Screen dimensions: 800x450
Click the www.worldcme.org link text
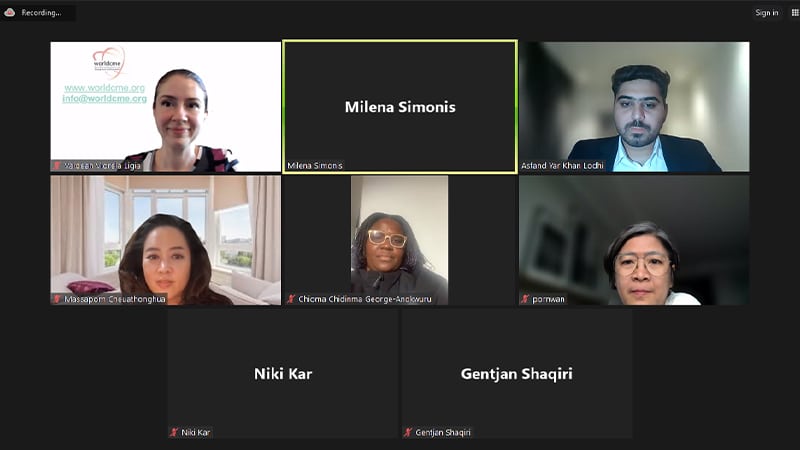coord(105,88)
